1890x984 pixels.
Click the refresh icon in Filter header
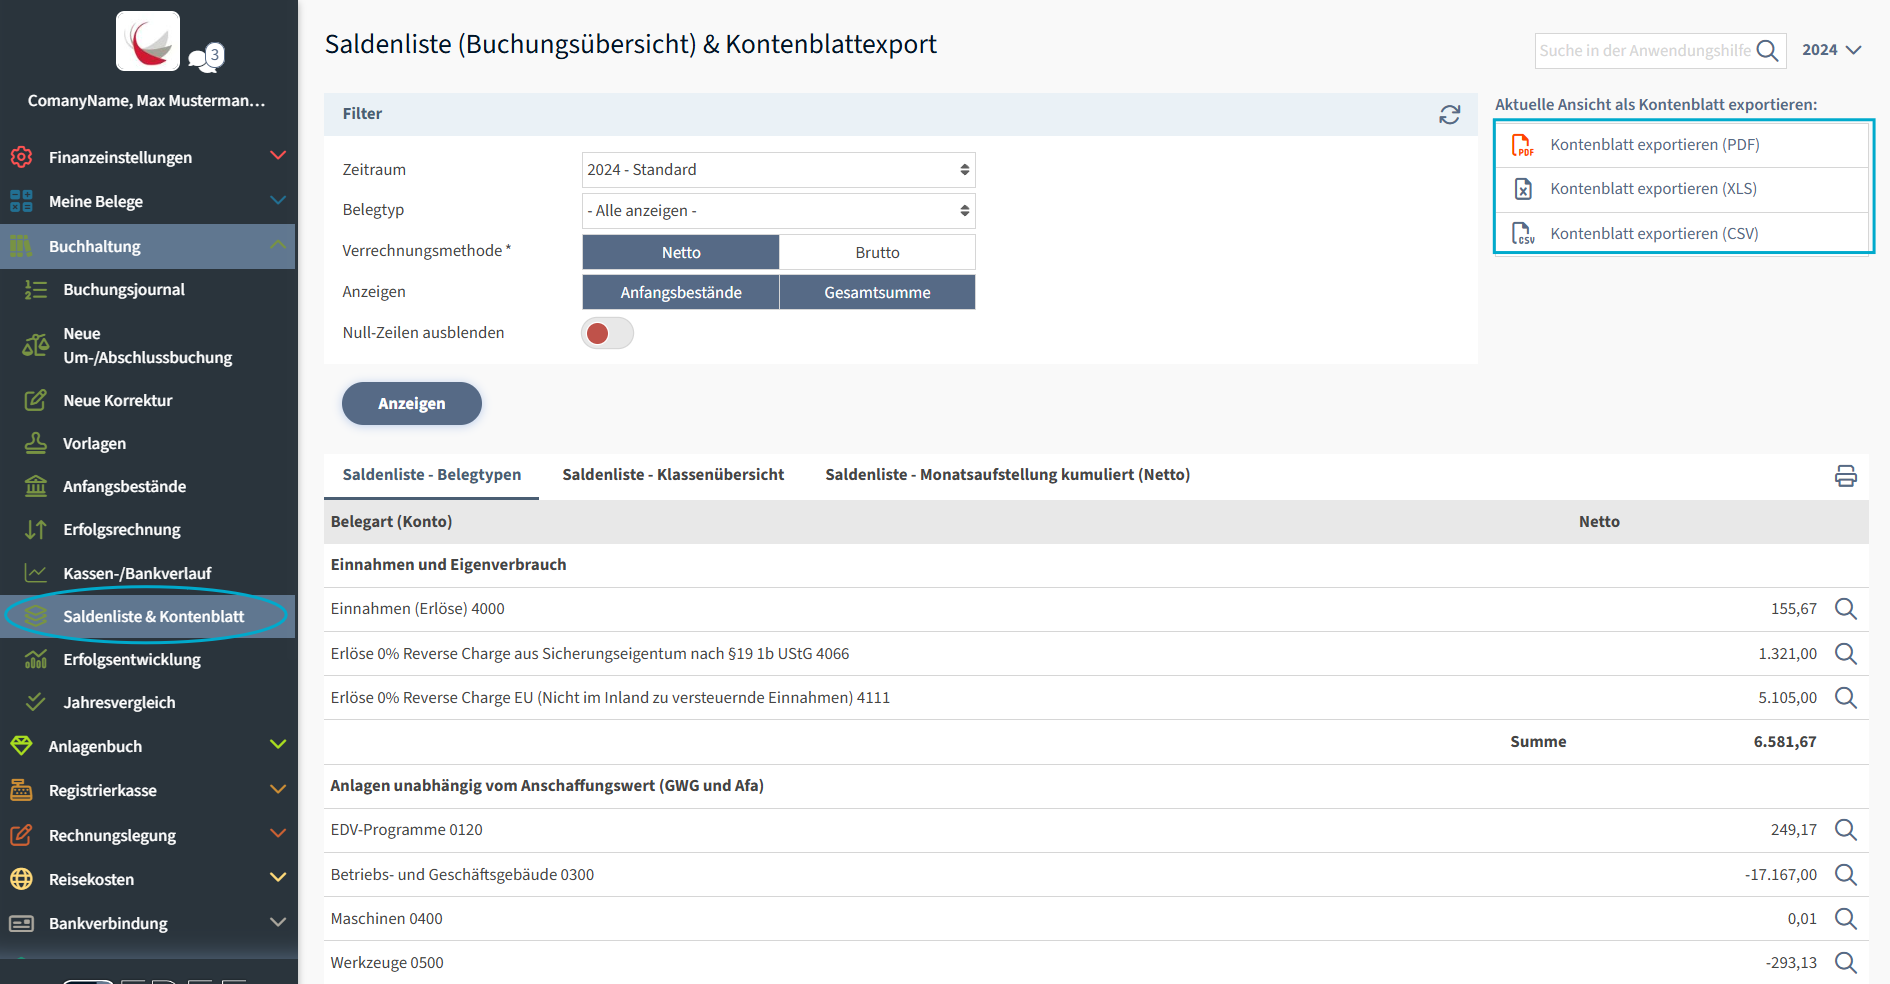tap(1449, 115)
